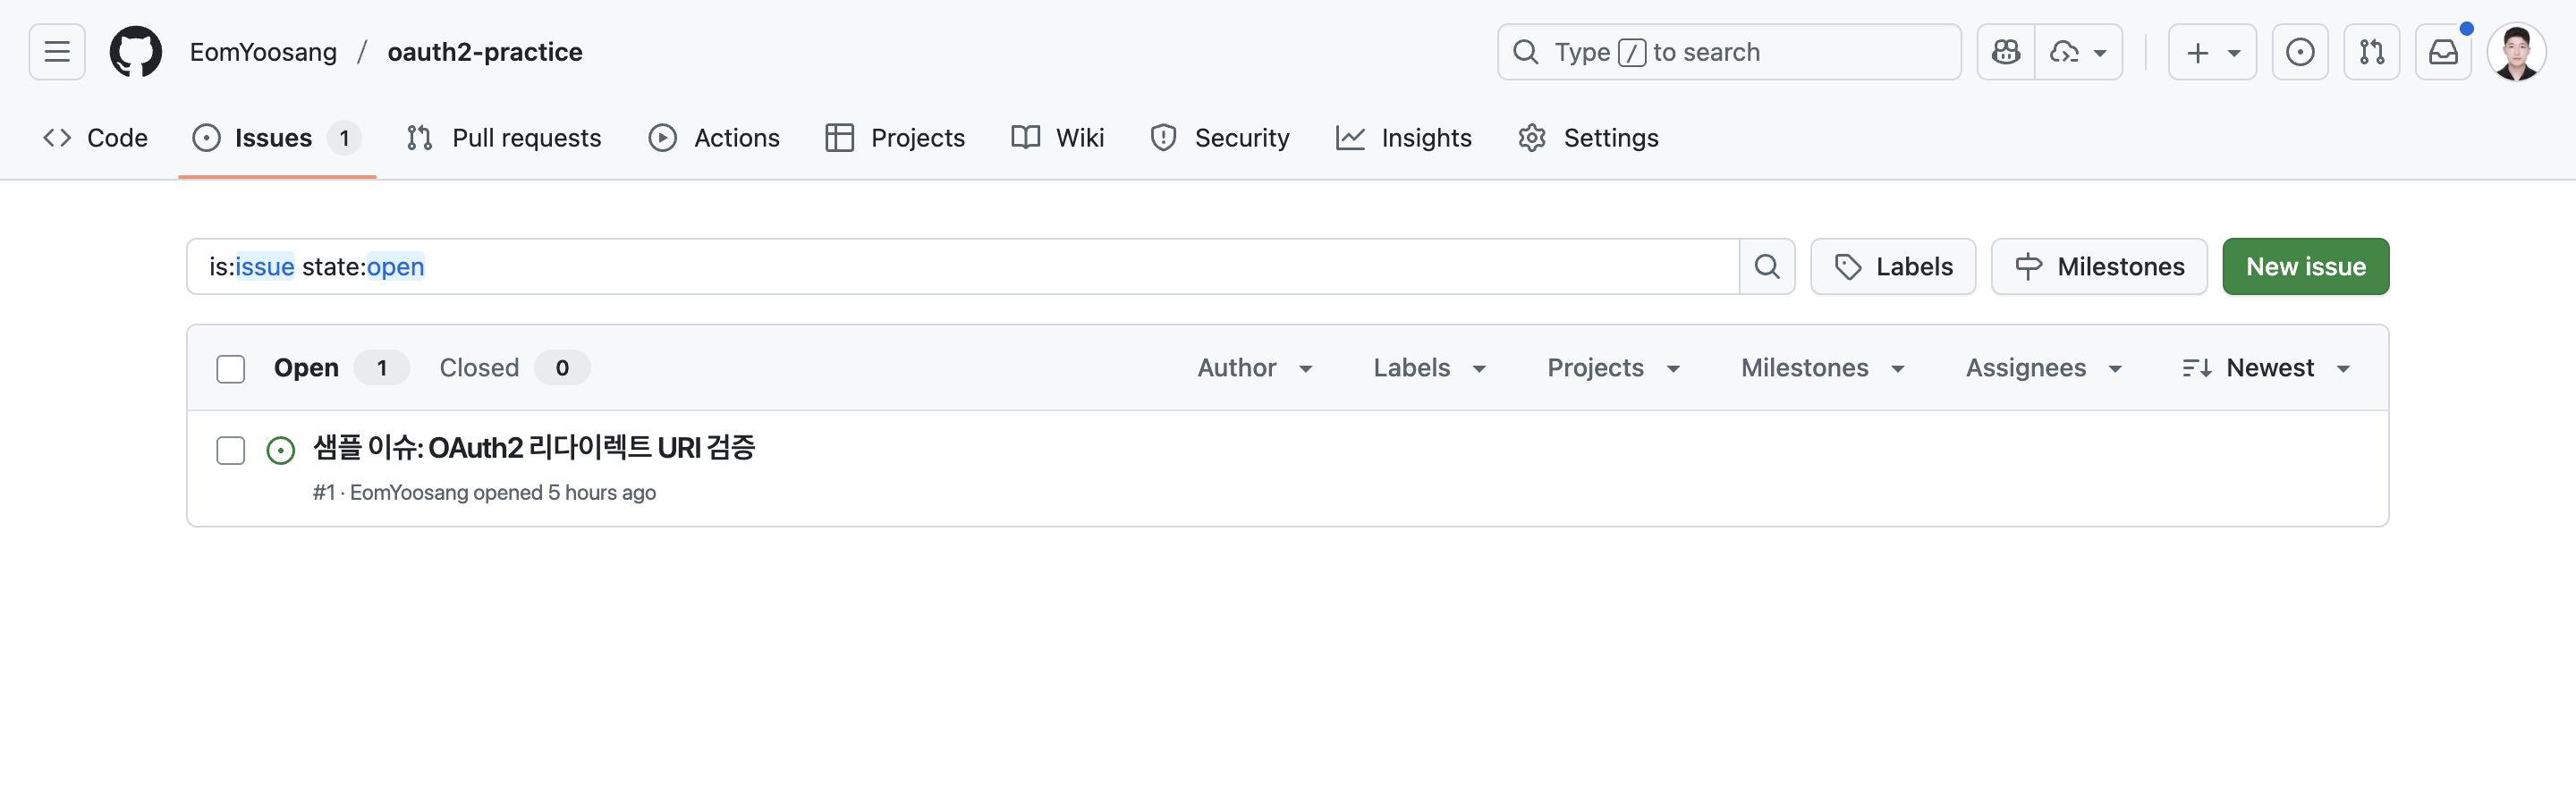Open the hamburger navigation menu
Image resolution: width=2576 pixels, height=810 pixels.
point(57,52)
